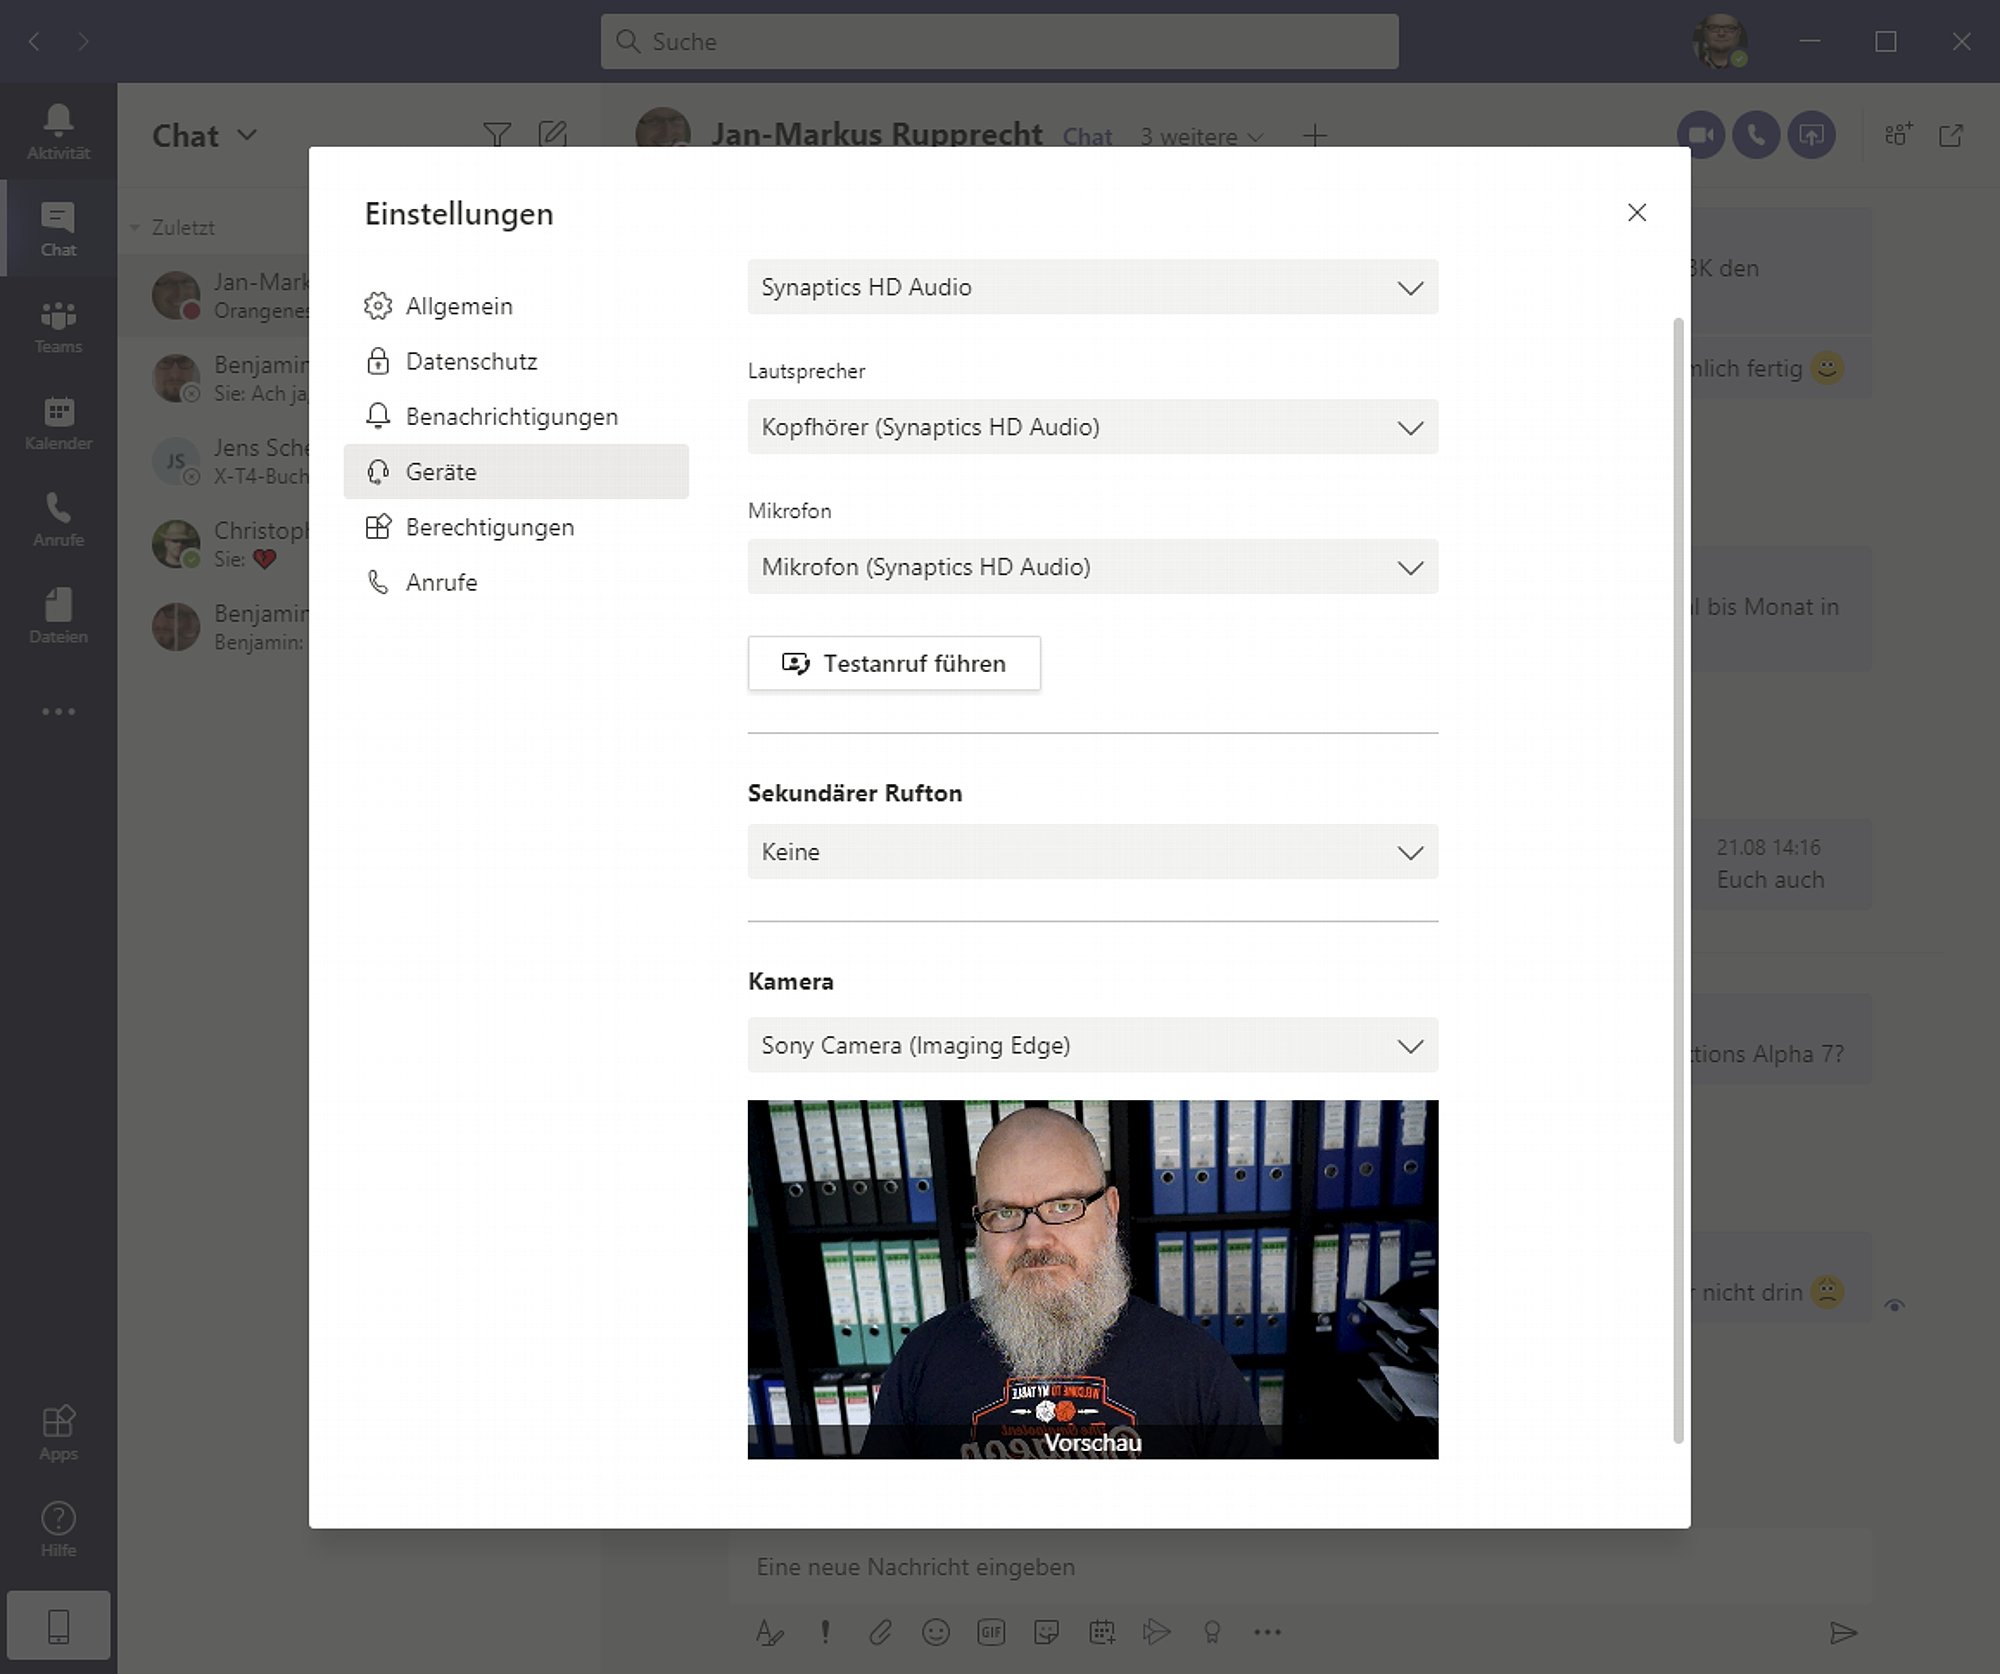Click the new message input field
The width and height of the screenshot is (2000, 1674).
1298,1567
